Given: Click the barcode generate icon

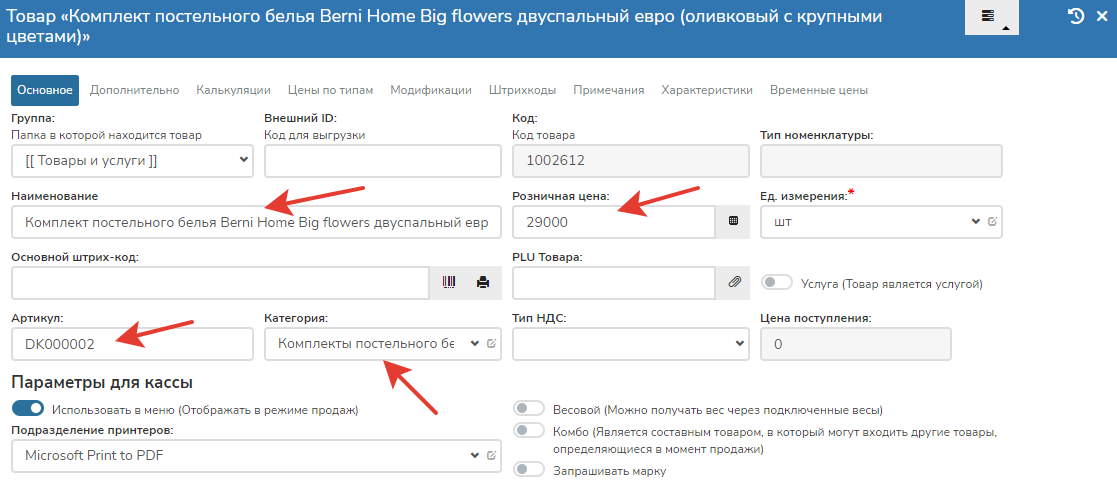Looking at the screenshot, I should coord(448,283).
